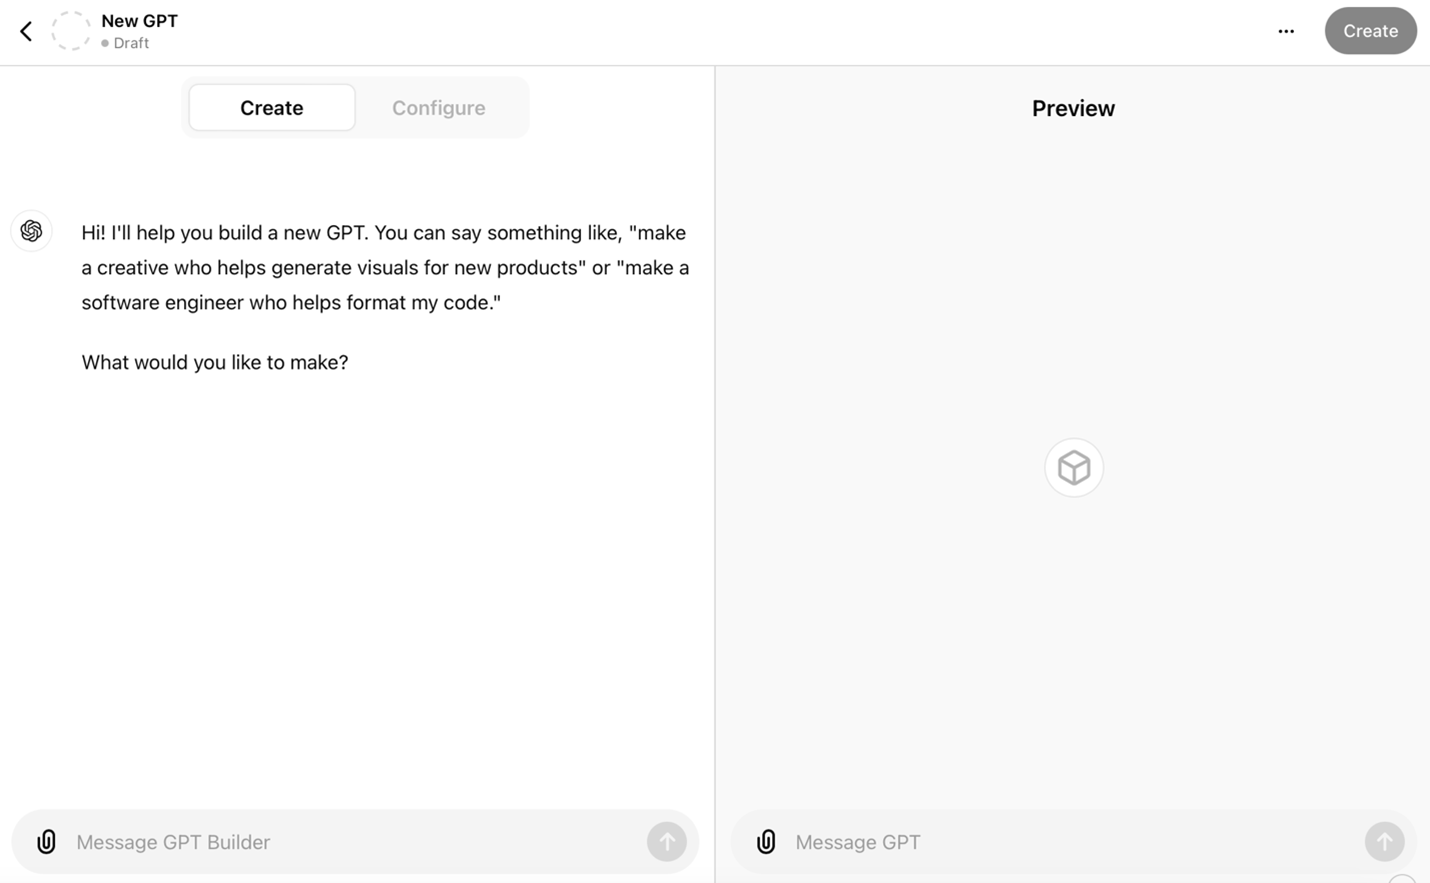Click the ChatGPT logo next to the greeting message
1430x883 pixels.
coord(31,230)
